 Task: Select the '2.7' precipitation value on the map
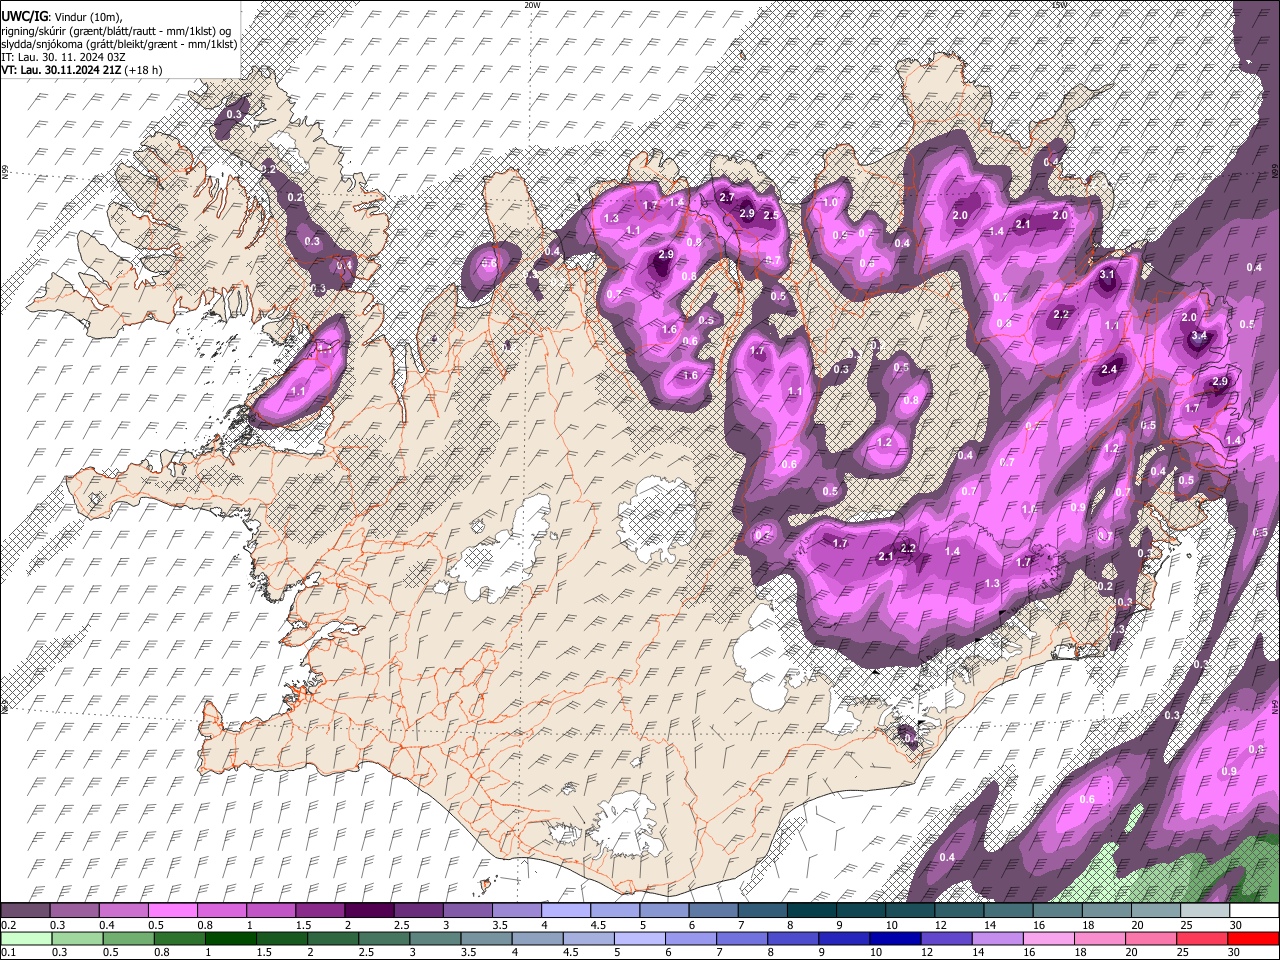[x=727, y=198]
